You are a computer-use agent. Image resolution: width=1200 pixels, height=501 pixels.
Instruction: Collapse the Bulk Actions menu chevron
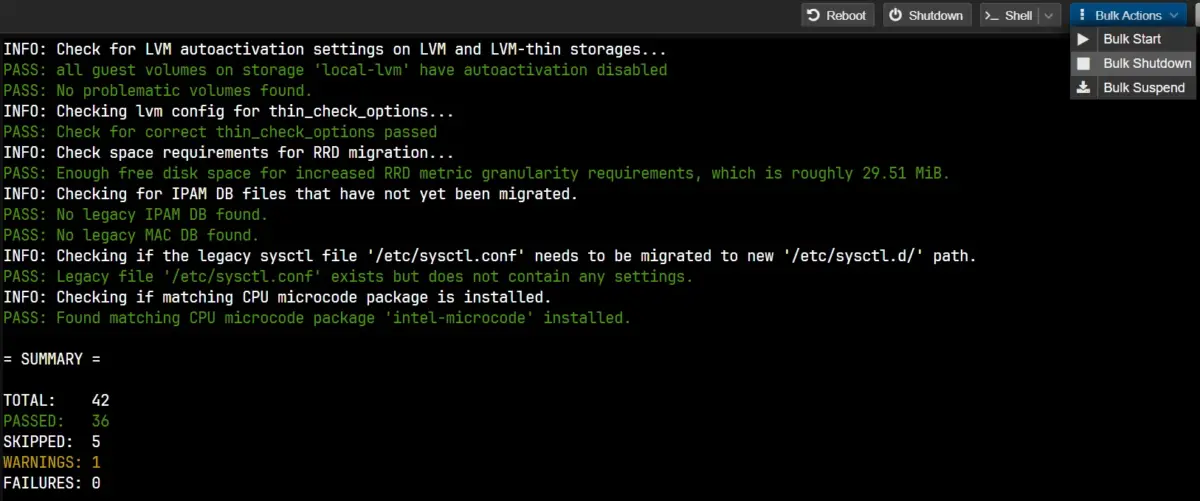pos(1174,15)
